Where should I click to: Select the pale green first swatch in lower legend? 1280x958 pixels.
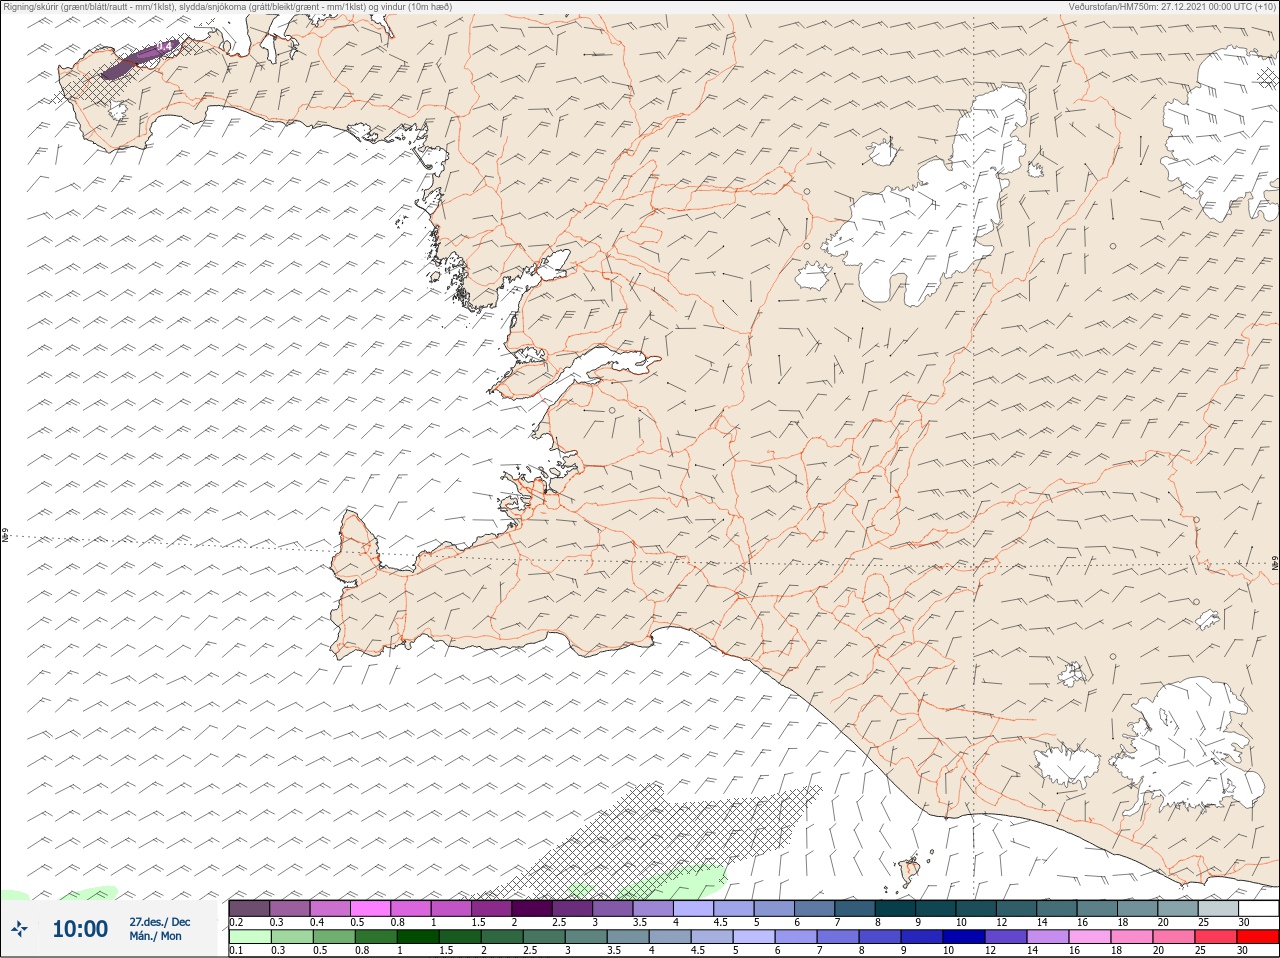[249, 937]
